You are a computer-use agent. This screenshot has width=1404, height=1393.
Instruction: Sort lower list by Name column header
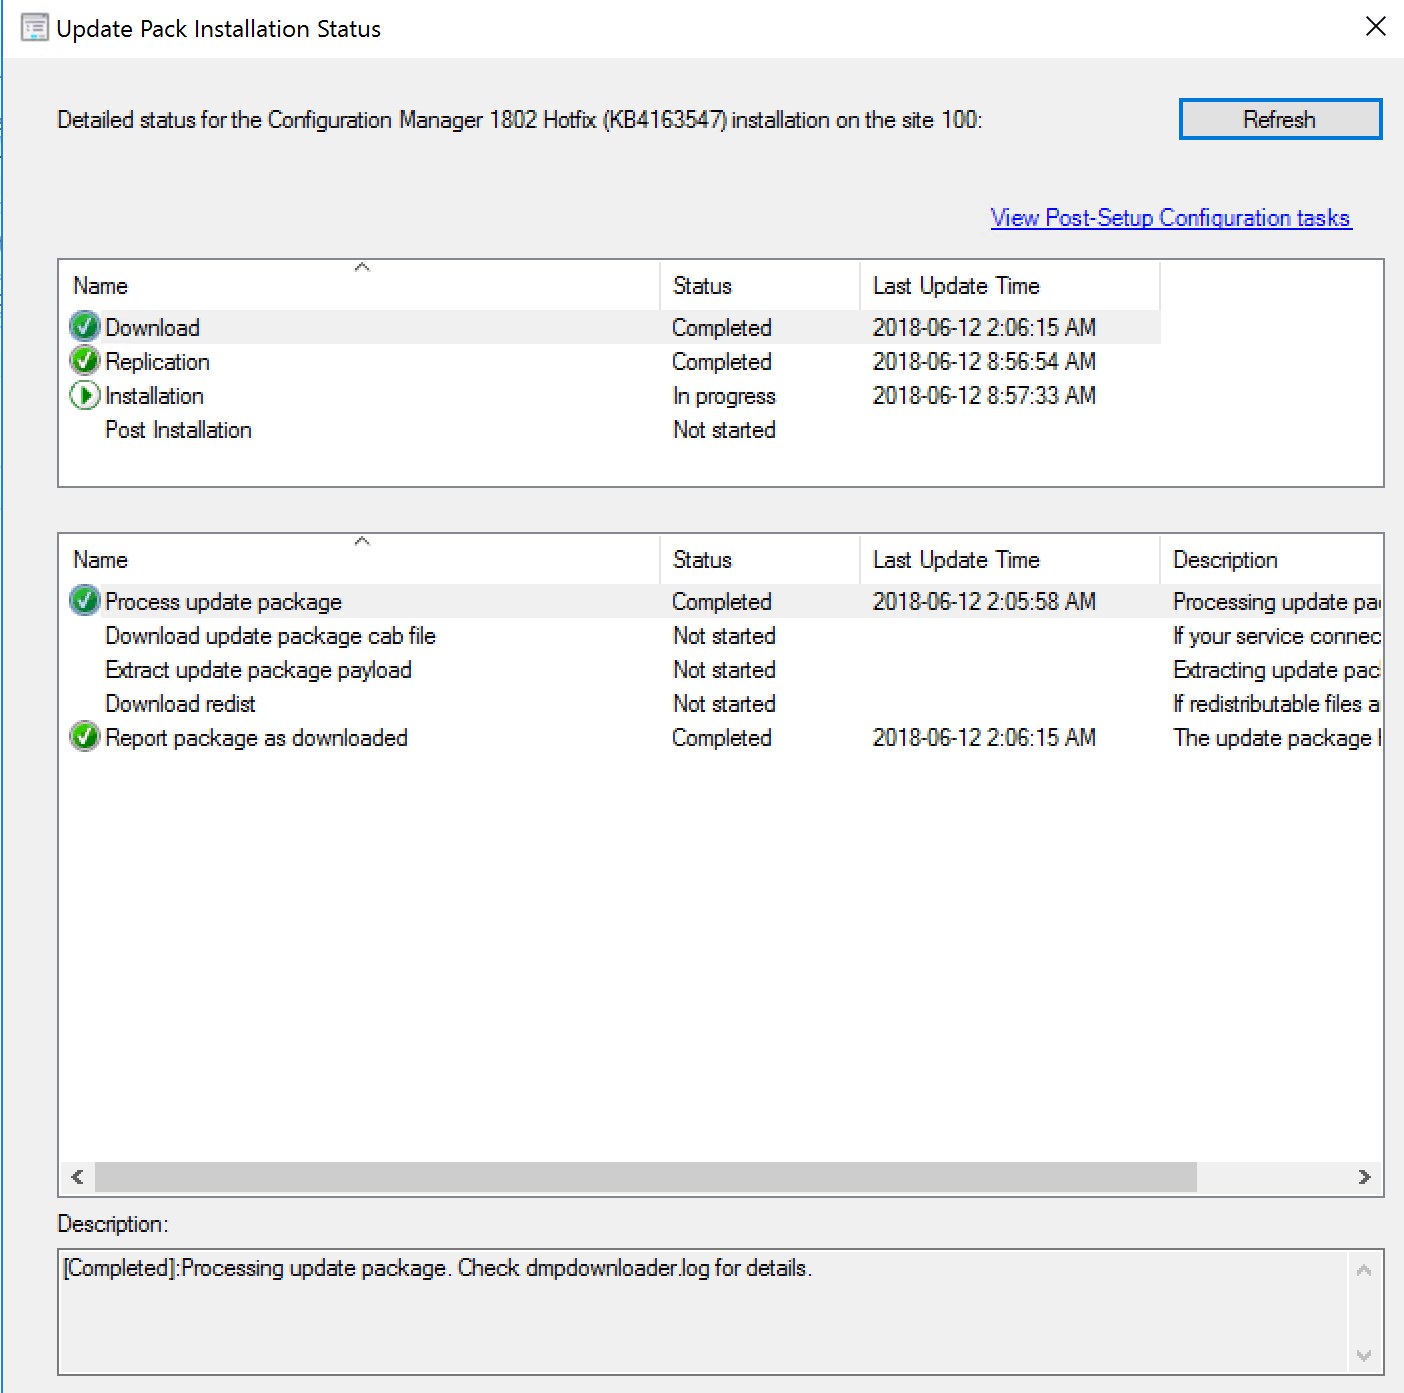pos(360,559)
